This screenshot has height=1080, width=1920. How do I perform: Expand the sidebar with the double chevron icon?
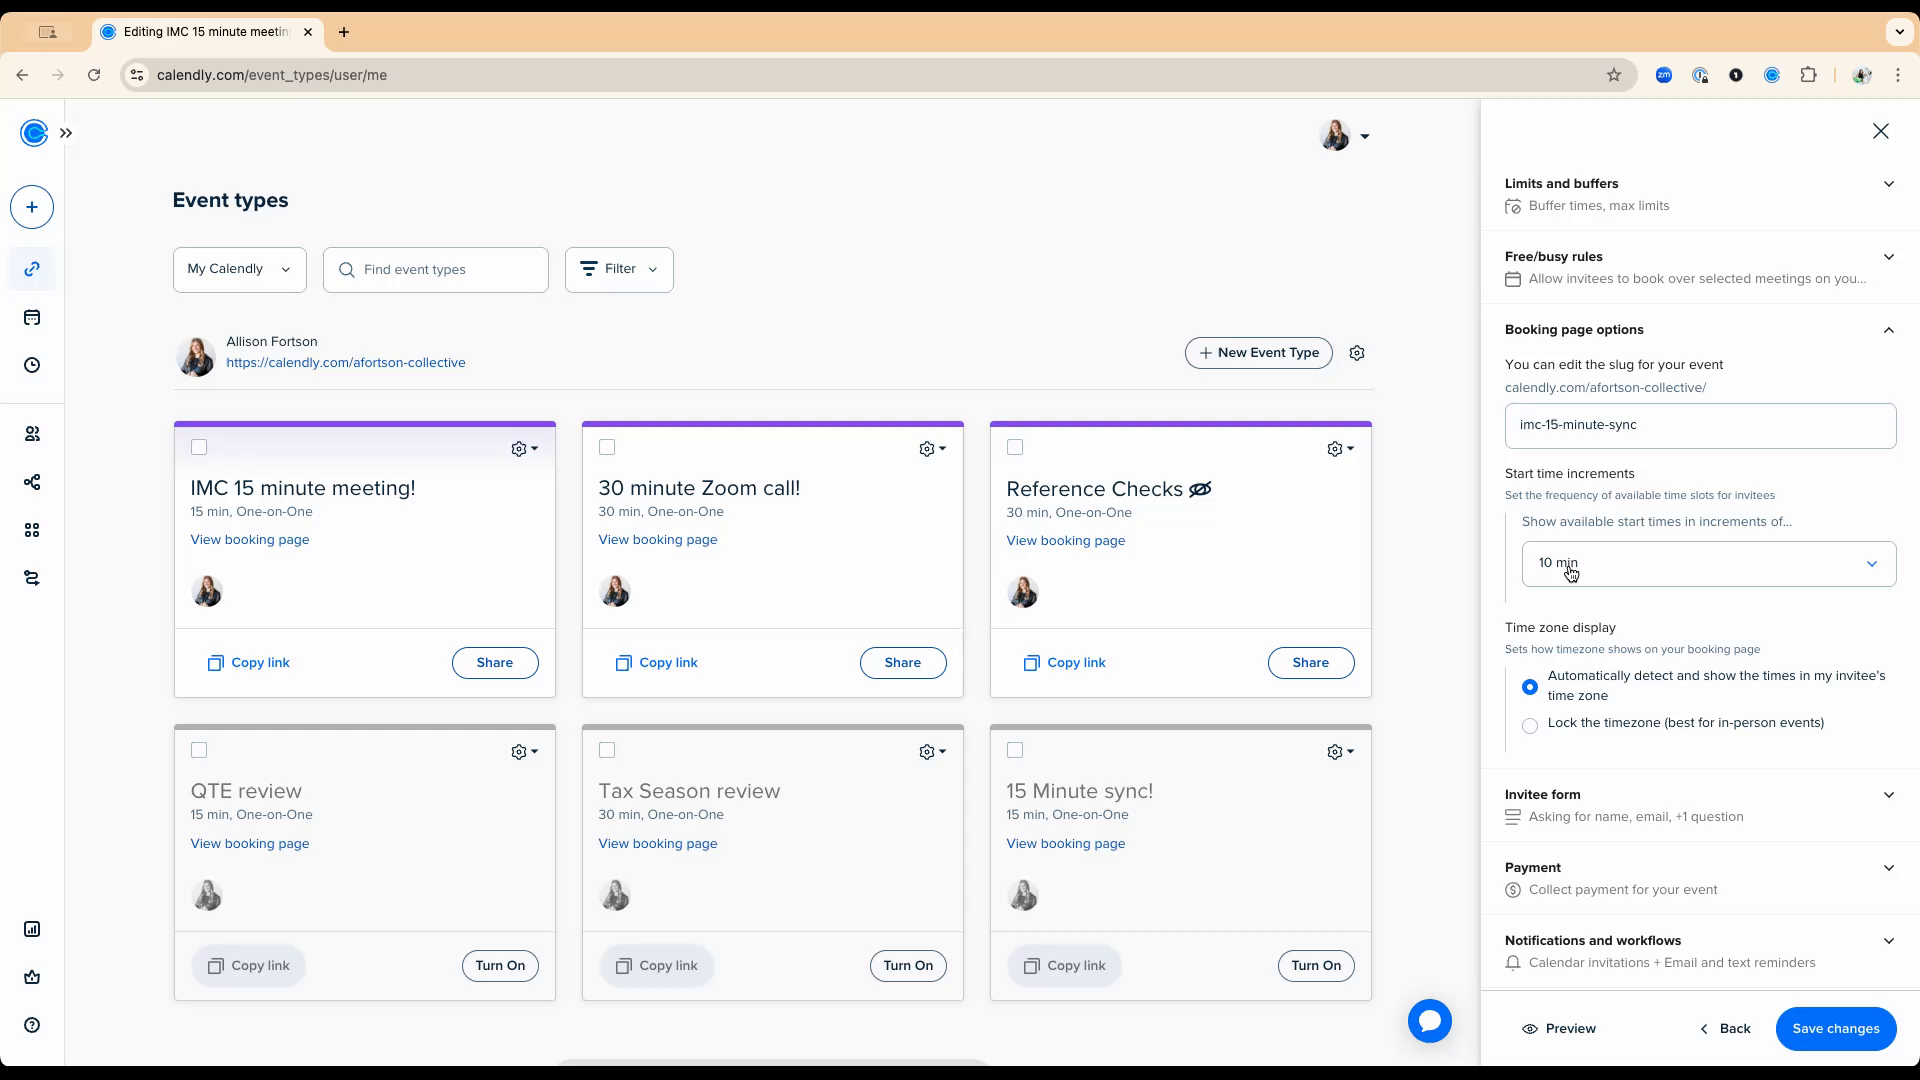point(66,133)
